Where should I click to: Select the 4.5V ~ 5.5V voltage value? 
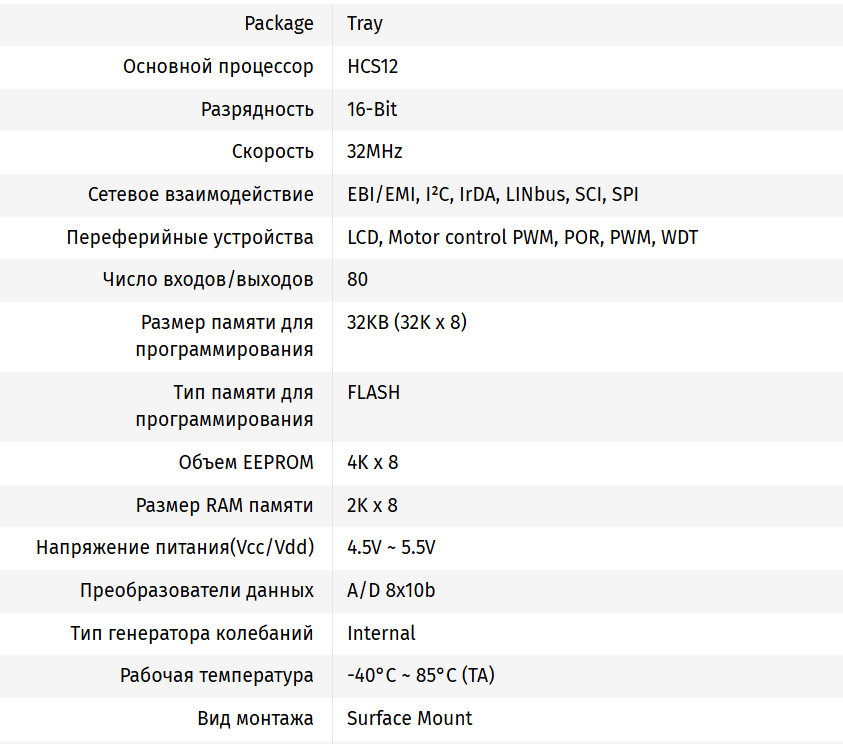391,547
